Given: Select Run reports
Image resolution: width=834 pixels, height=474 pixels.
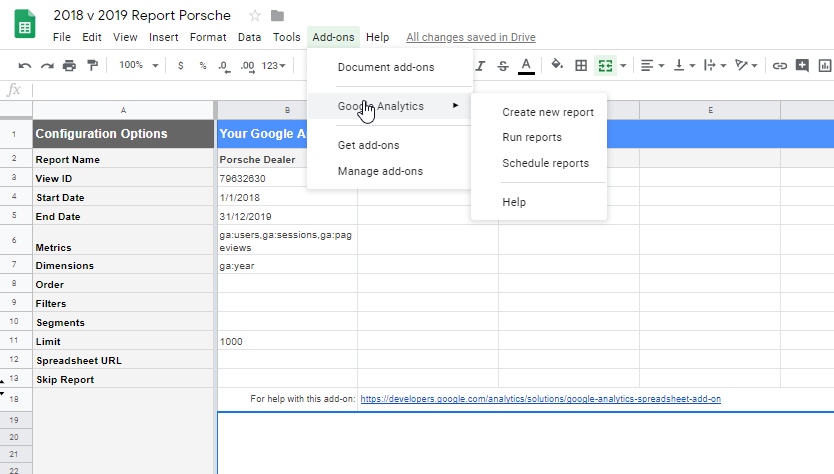Looking at the screenshot, I should coord(539,137).
